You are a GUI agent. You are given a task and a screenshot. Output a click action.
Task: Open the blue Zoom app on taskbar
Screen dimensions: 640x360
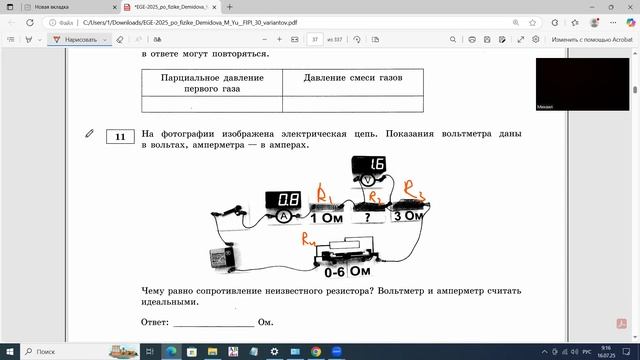click(337, 351)
